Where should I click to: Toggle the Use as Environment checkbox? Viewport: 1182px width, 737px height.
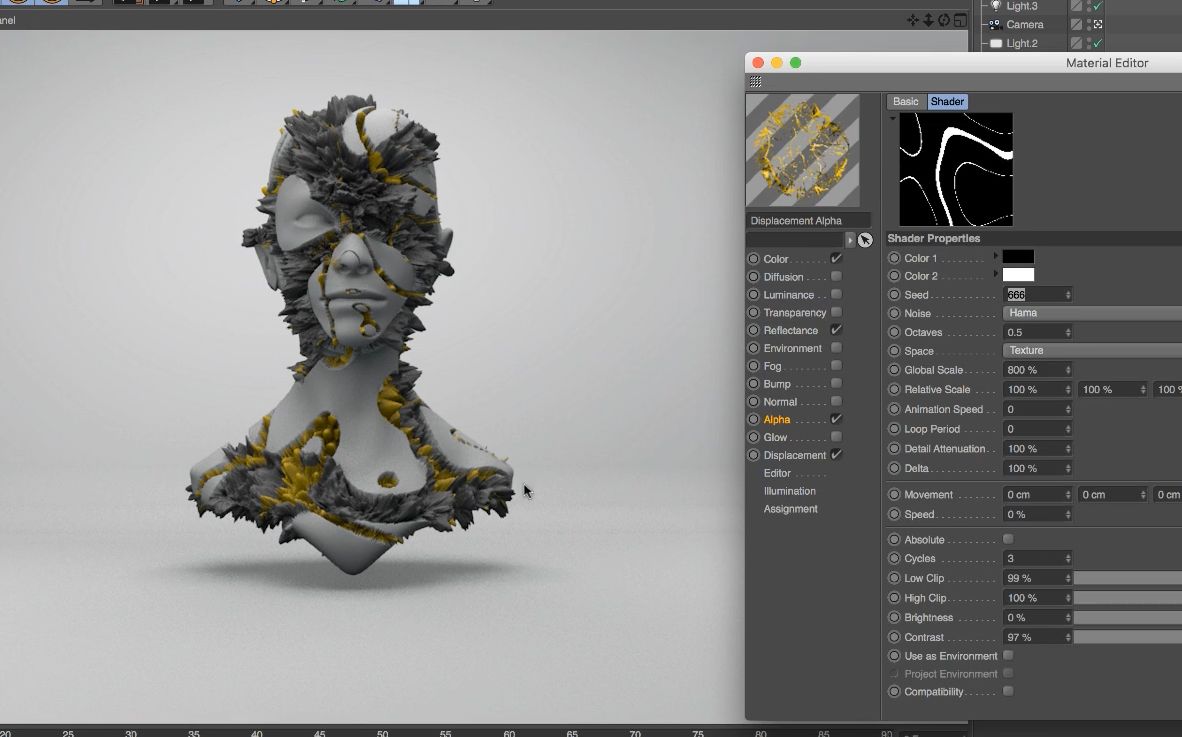click(1008, 656)
